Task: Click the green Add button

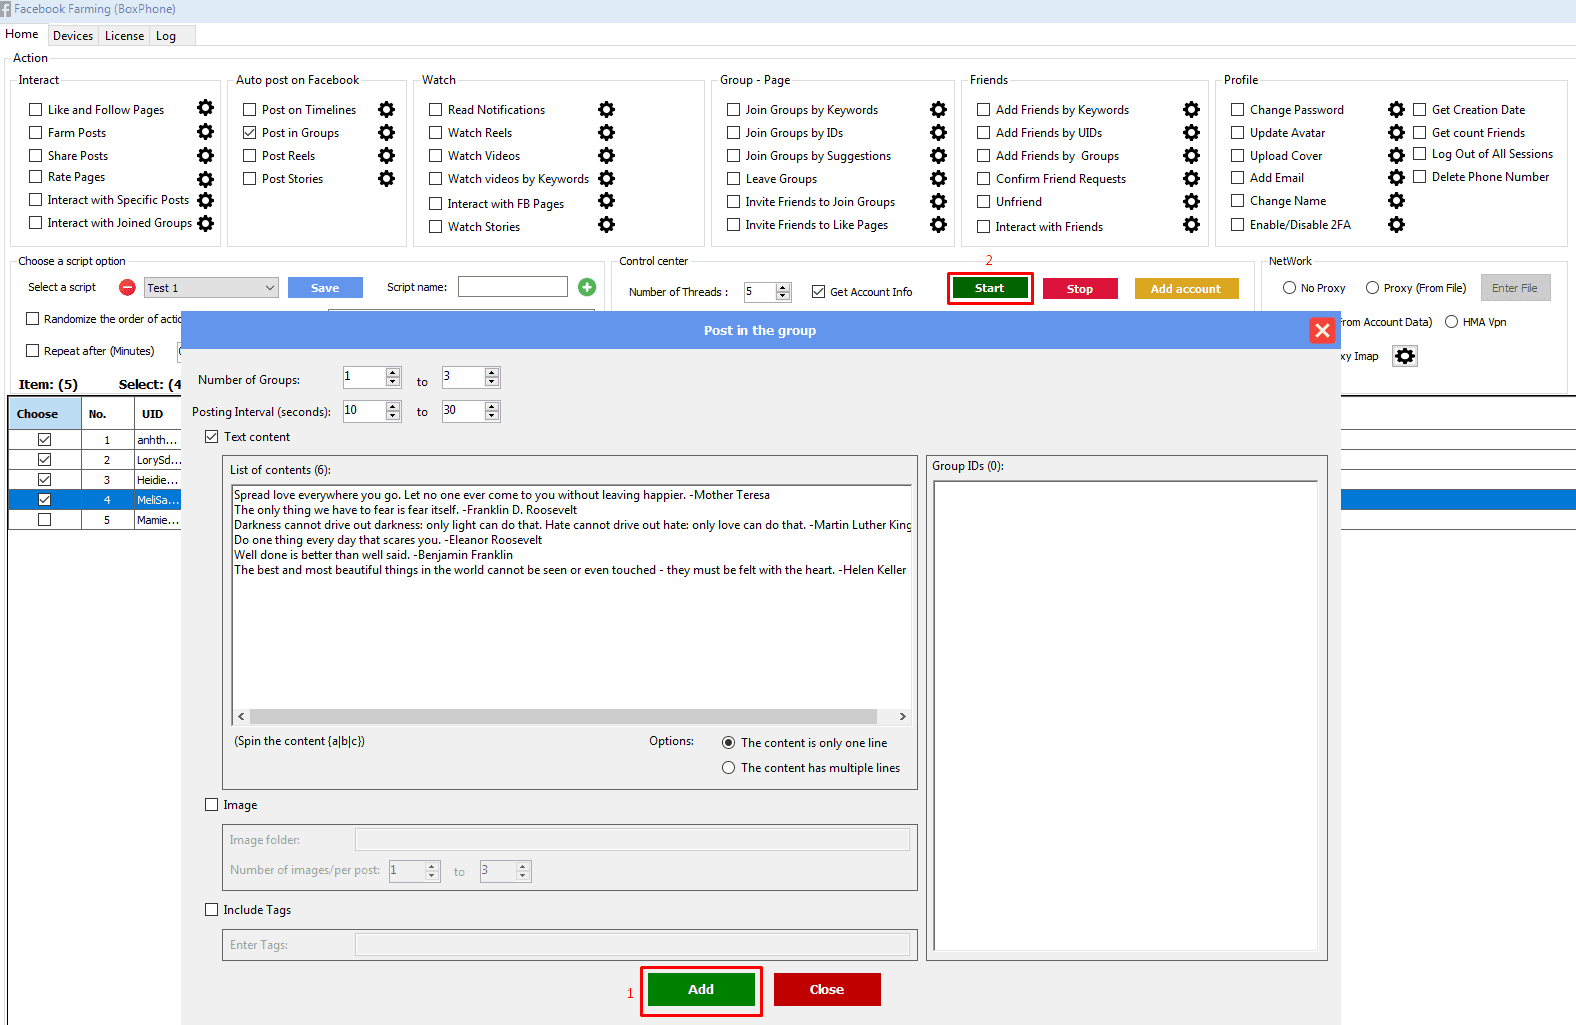Action: pyautogui.click(x=701, y=989)
